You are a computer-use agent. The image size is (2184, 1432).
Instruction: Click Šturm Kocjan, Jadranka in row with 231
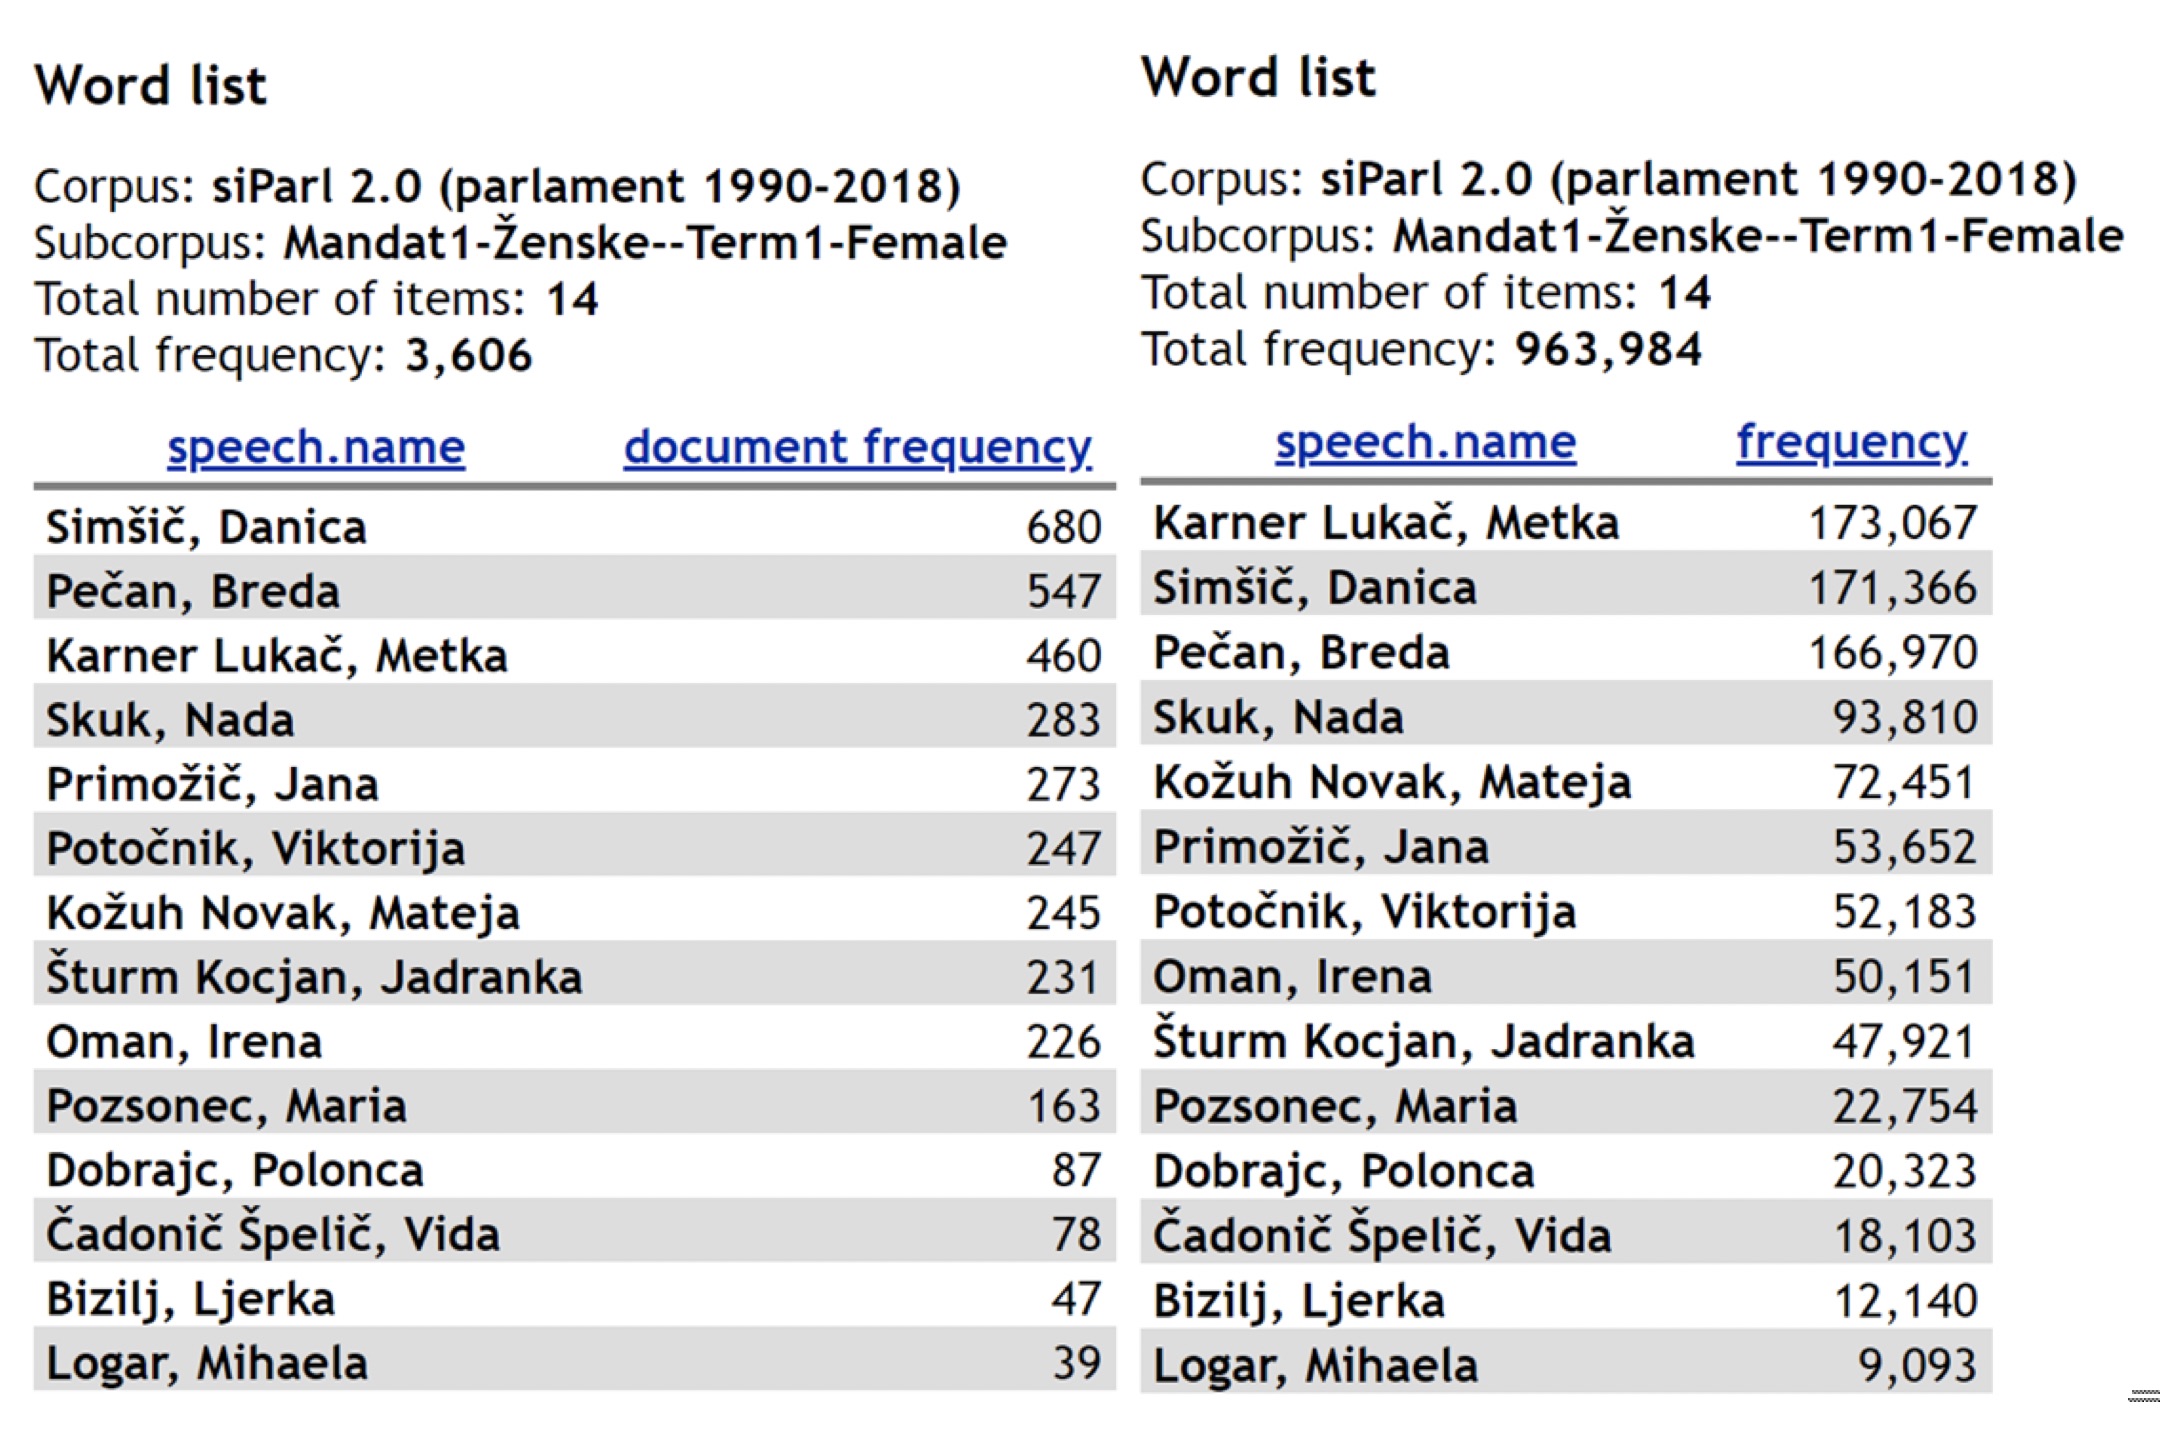click(x=314, y=977)
